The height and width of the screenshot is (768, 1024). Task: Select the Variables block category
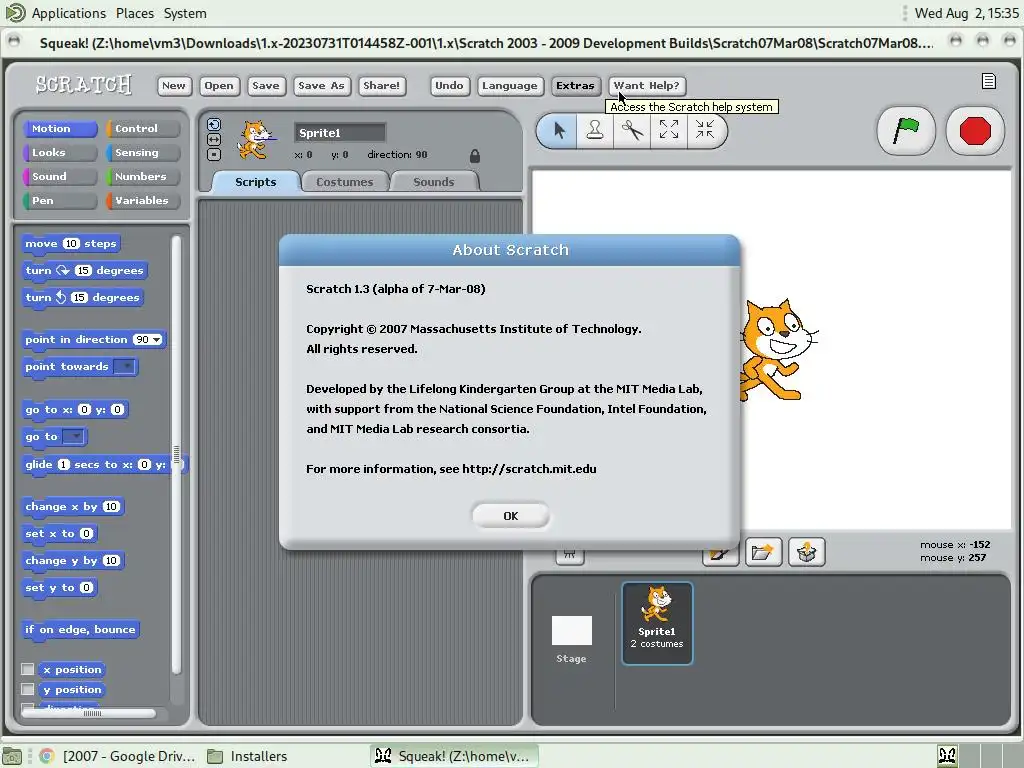143,200
